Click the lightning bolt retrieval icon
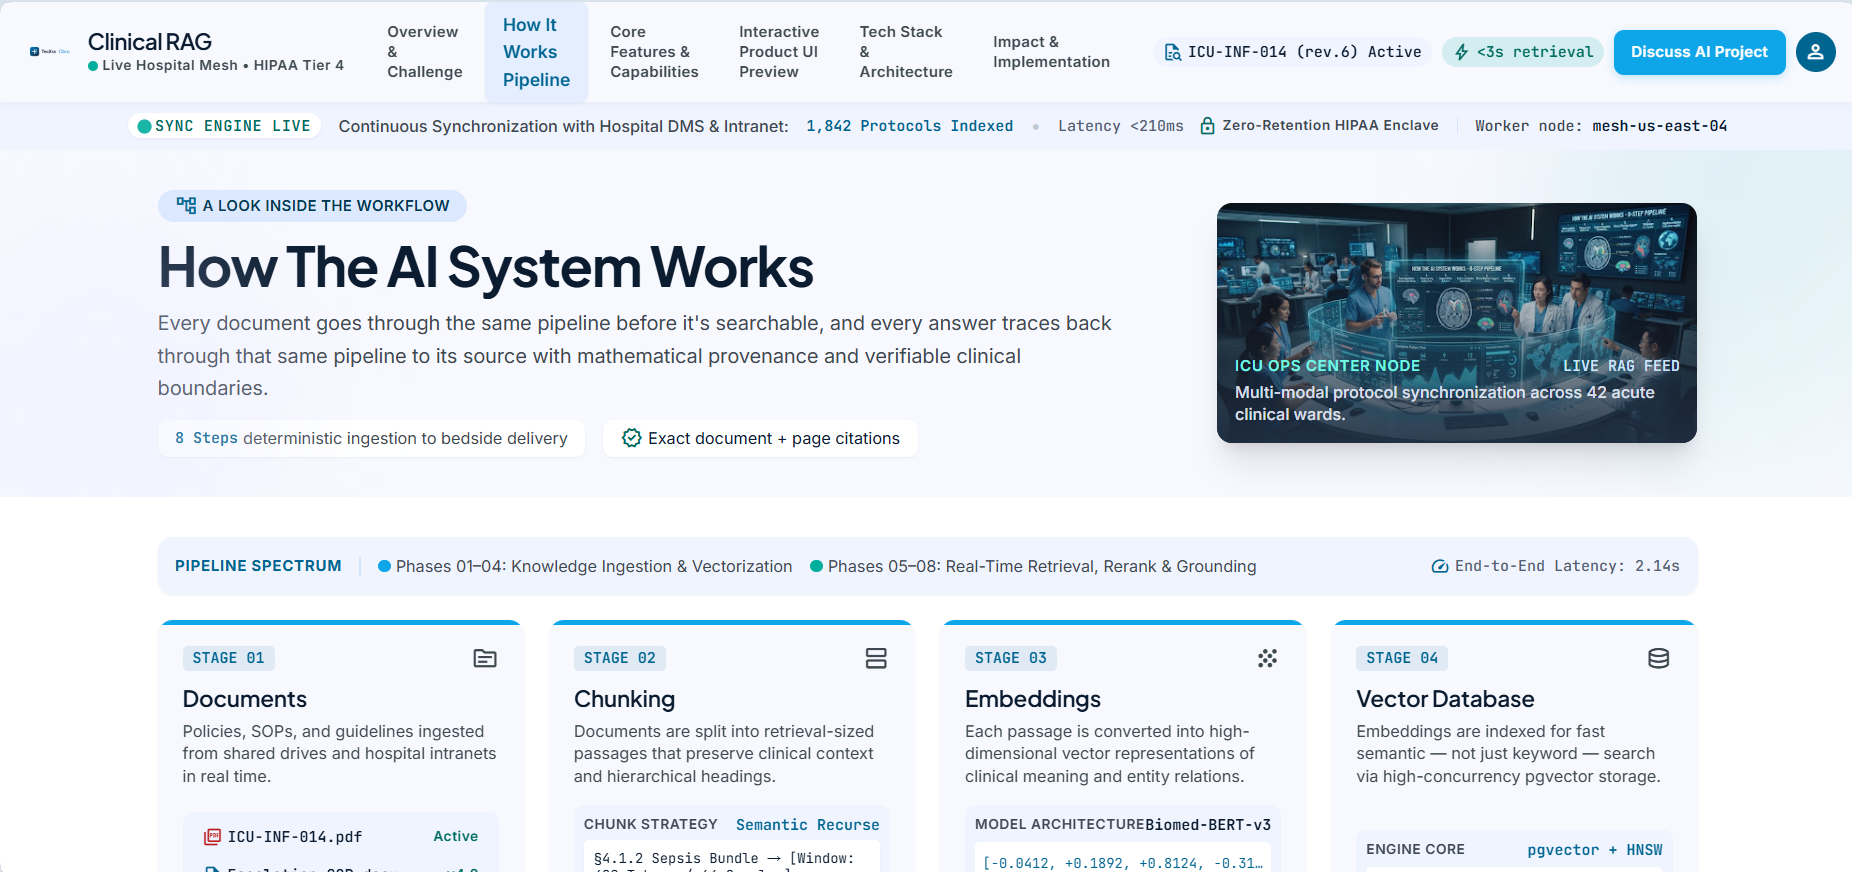Viewport: 1852px width, 872px height. point(1461,52)
